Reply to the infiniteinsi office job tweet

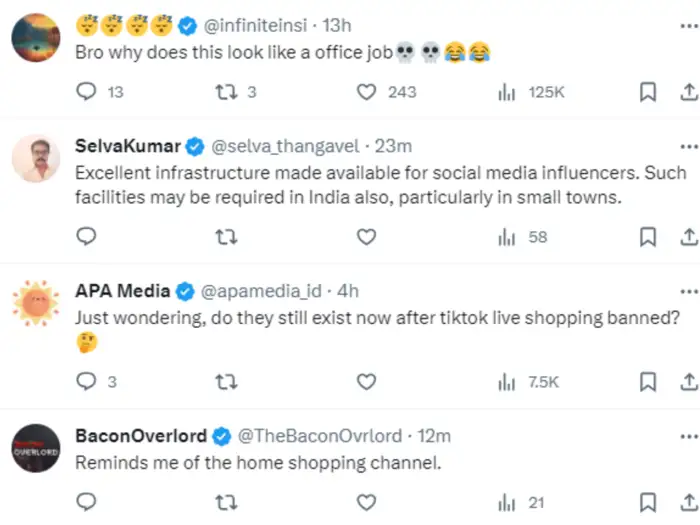tap(87, 92)
